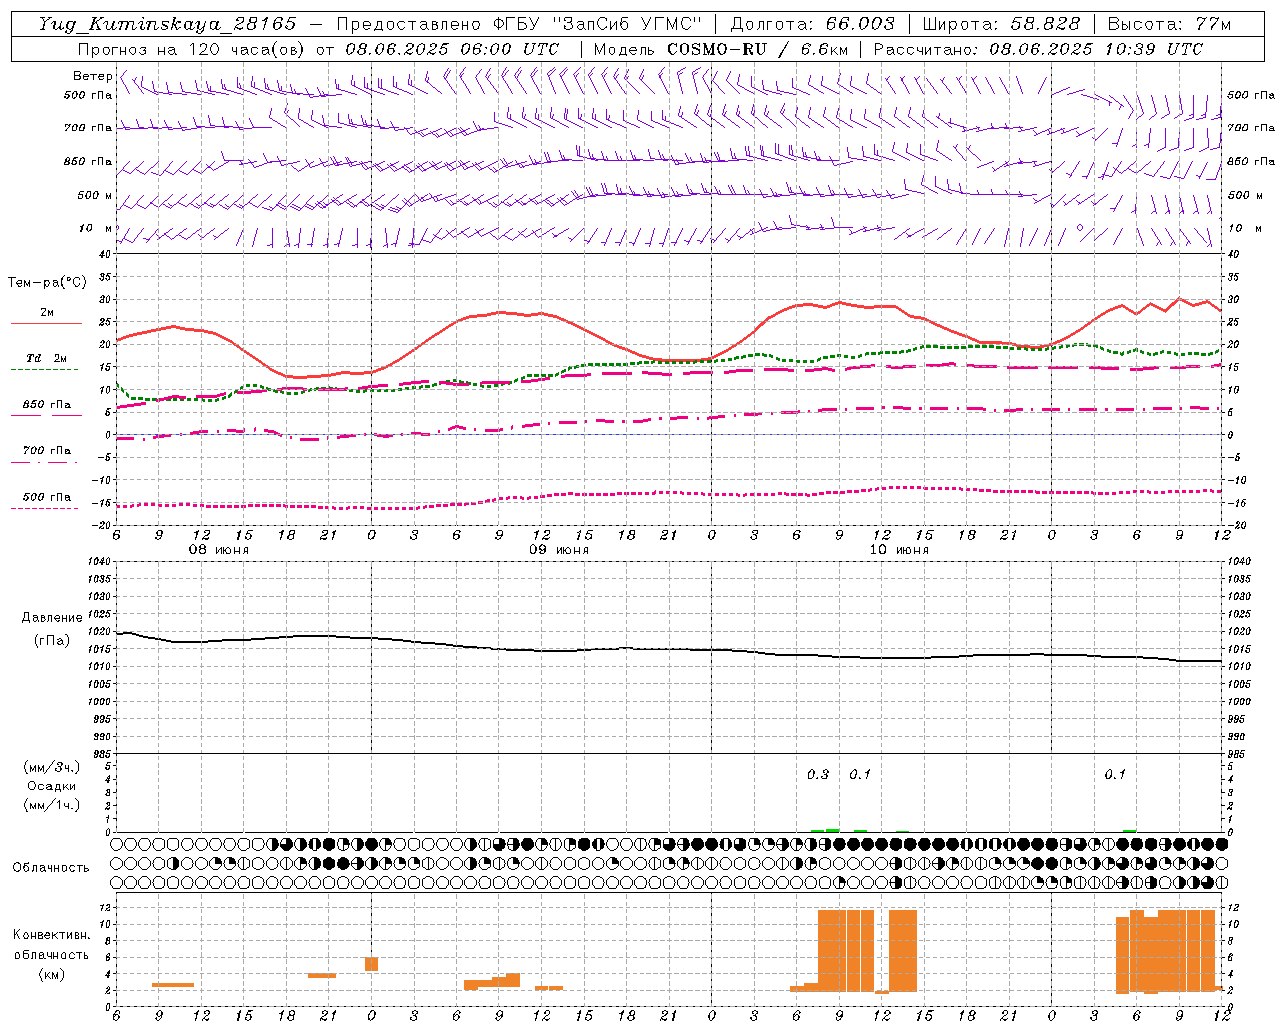This screenshot has height=1024, width=1280.
Task: Click the Облачность row label
Action: pos(51,867)
